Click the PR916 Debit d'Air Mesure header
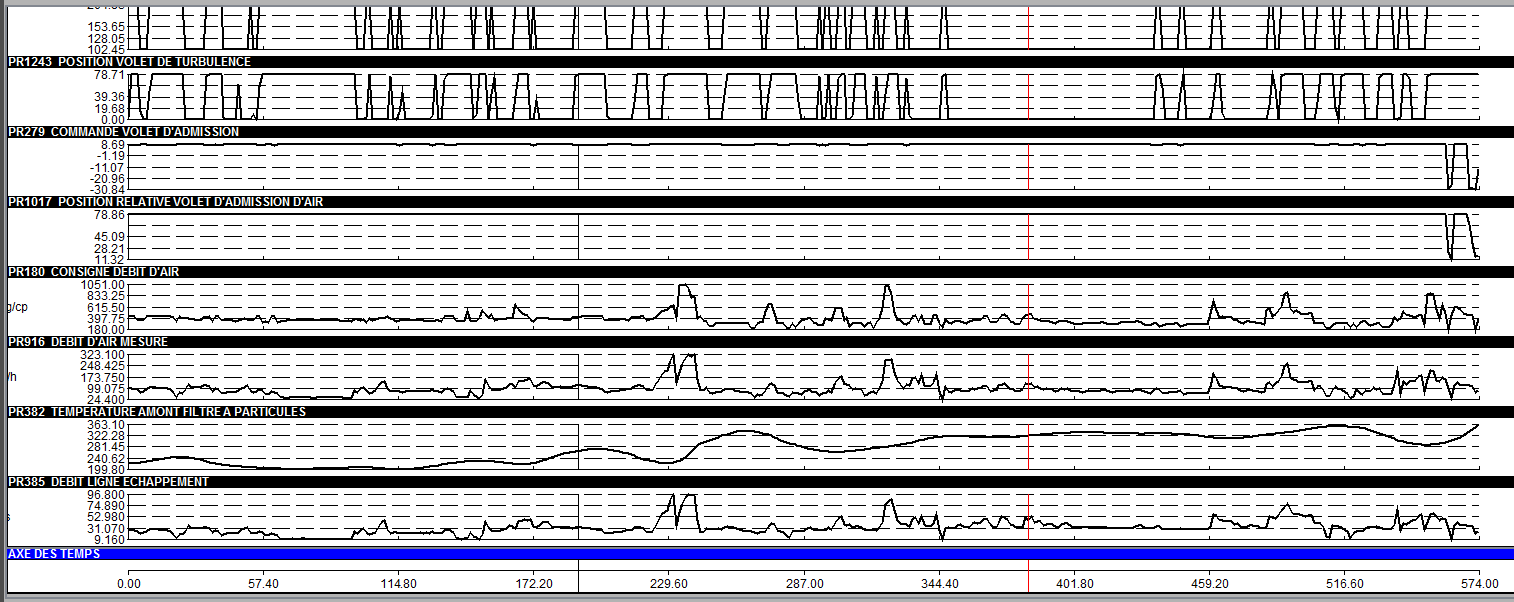The height and width of the screenshot is (602, 1514). coord(759,342)
